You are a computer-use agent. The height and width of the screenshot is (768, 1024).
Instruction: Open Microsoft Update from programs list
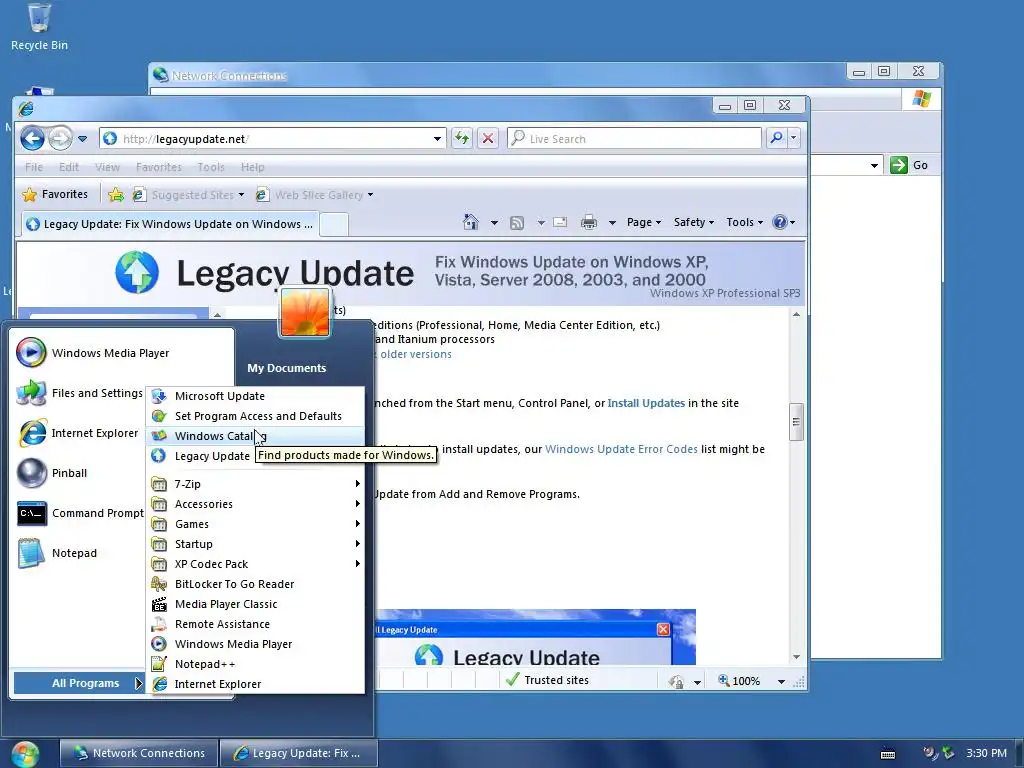tap(255, 396)
